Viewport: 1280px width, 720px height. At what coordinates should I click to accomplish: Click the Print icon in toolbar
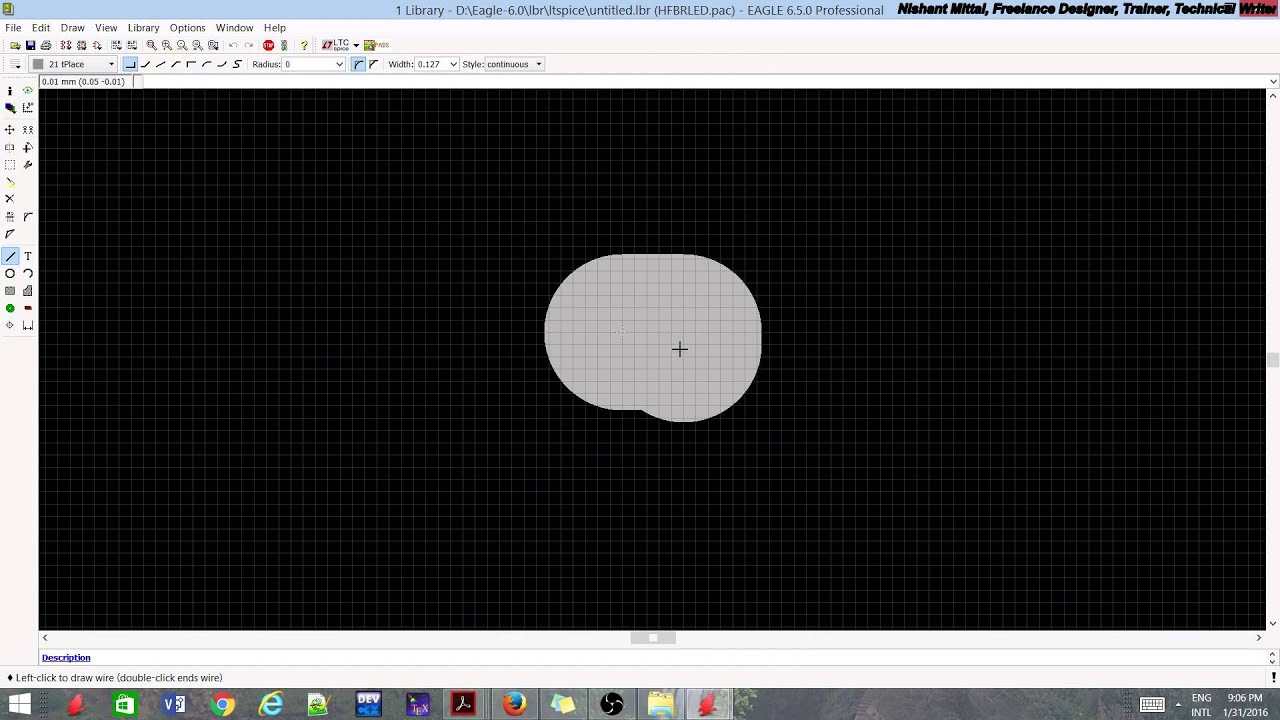point(46,45)
